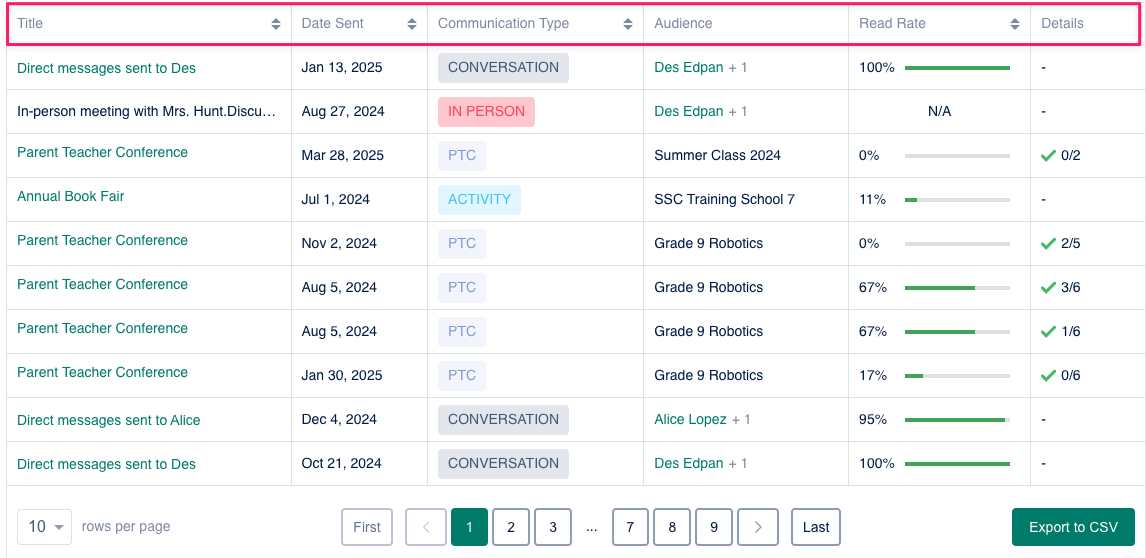Click the IN PERSON type badge

[x=486, y=112]
